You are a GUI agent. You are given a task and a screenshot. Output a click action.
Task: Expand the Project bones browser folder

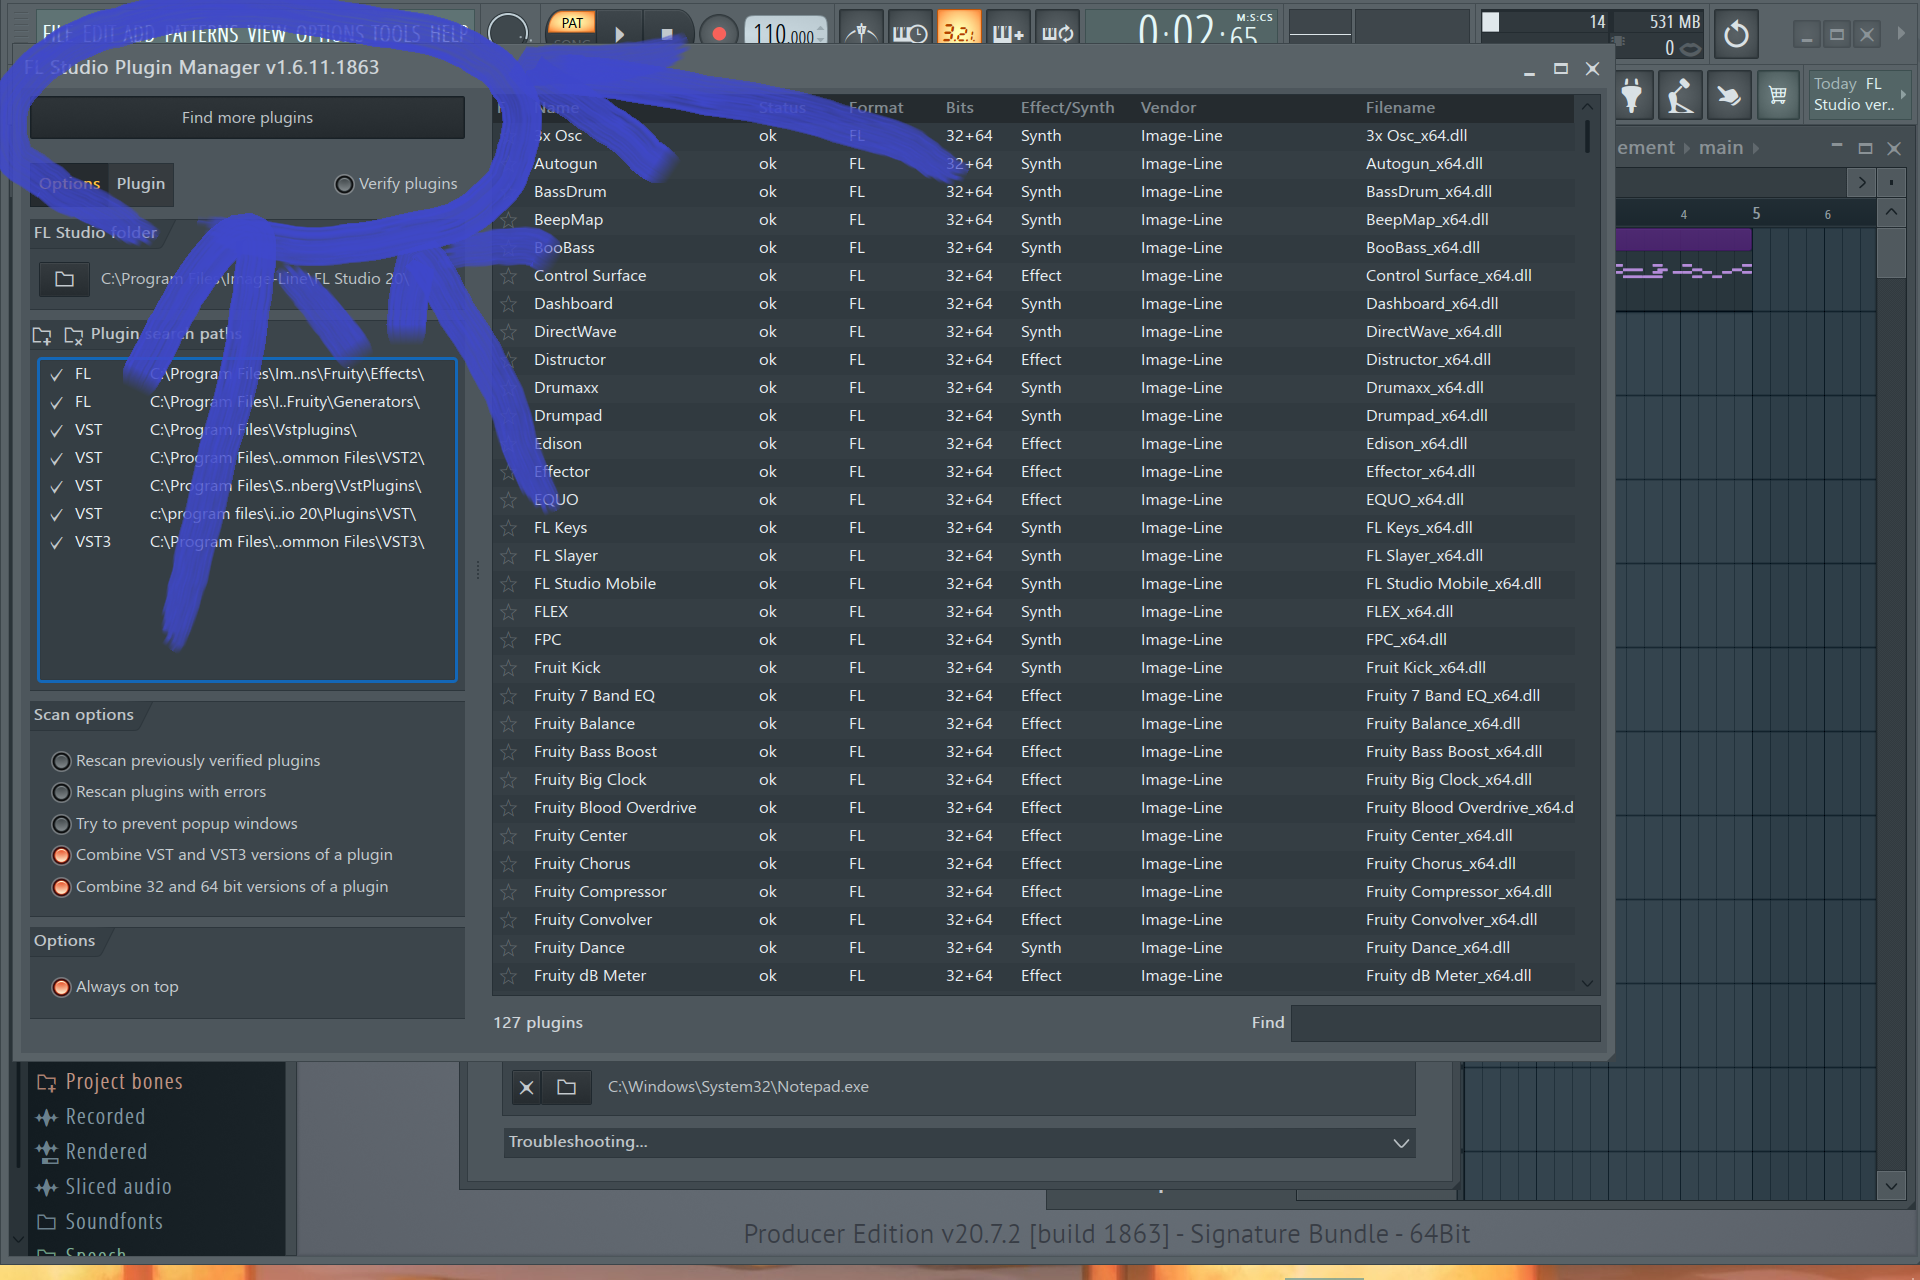[x=123, y=1082]
